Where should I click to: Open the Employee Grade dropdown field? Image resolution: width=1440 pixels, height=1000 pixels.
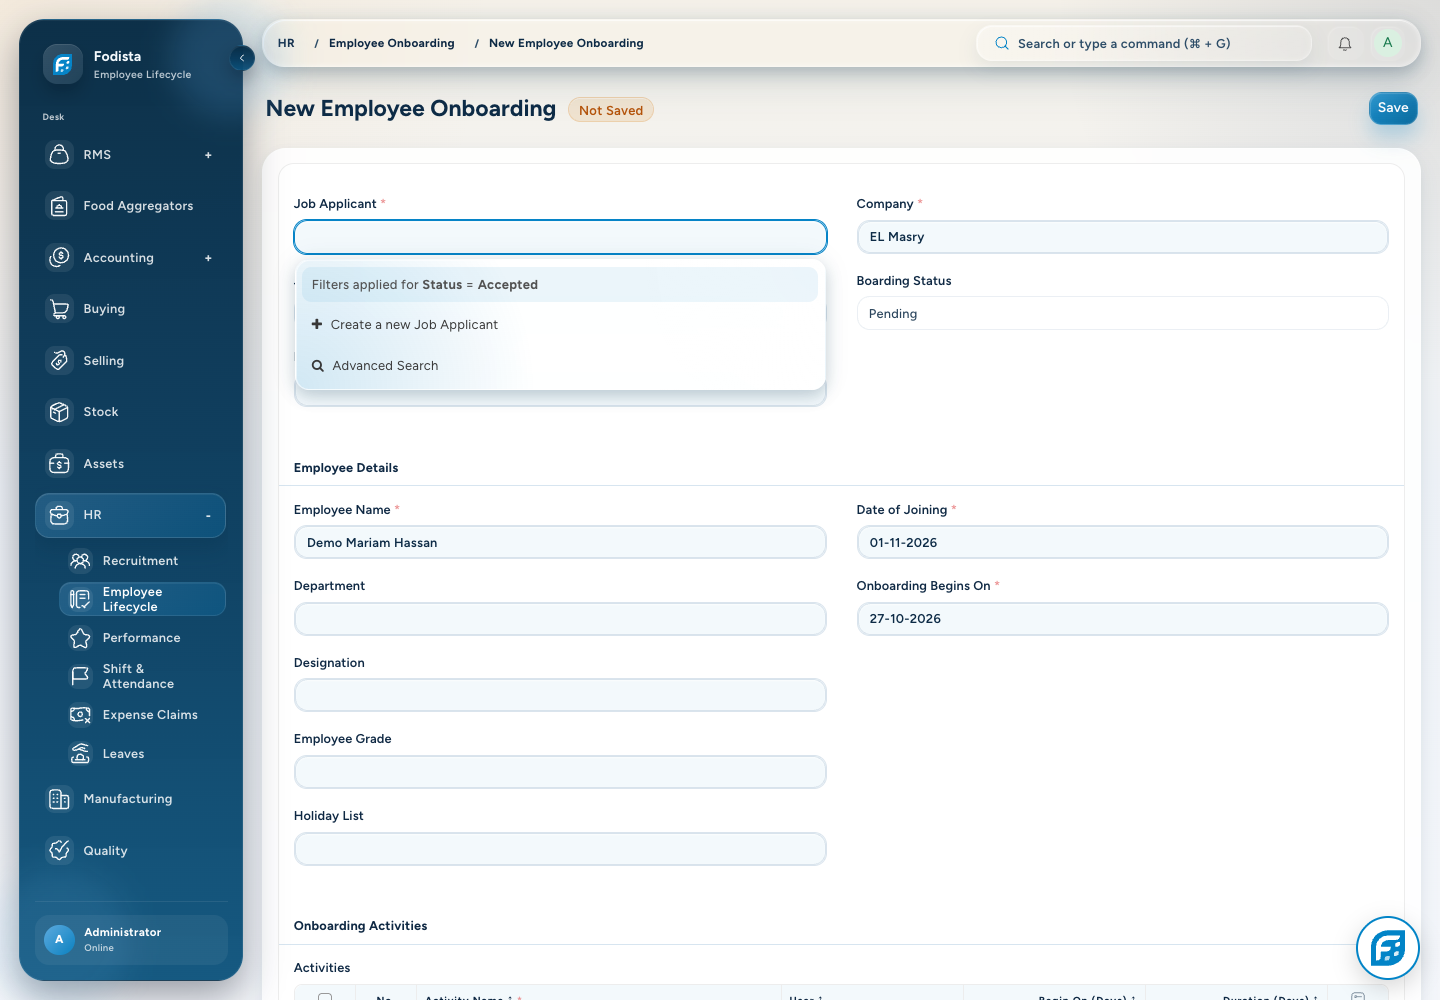point(560,772)
